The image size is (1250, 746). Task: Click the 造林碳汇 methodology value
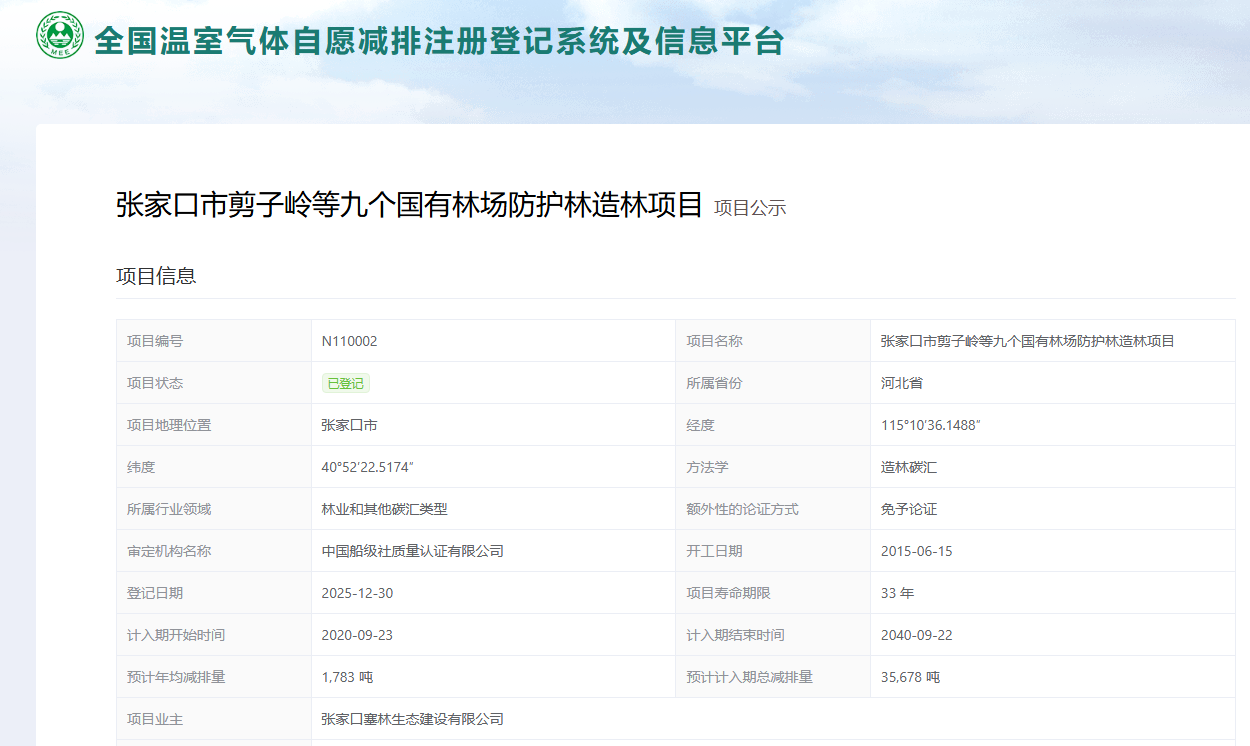[x=908, y=467]
